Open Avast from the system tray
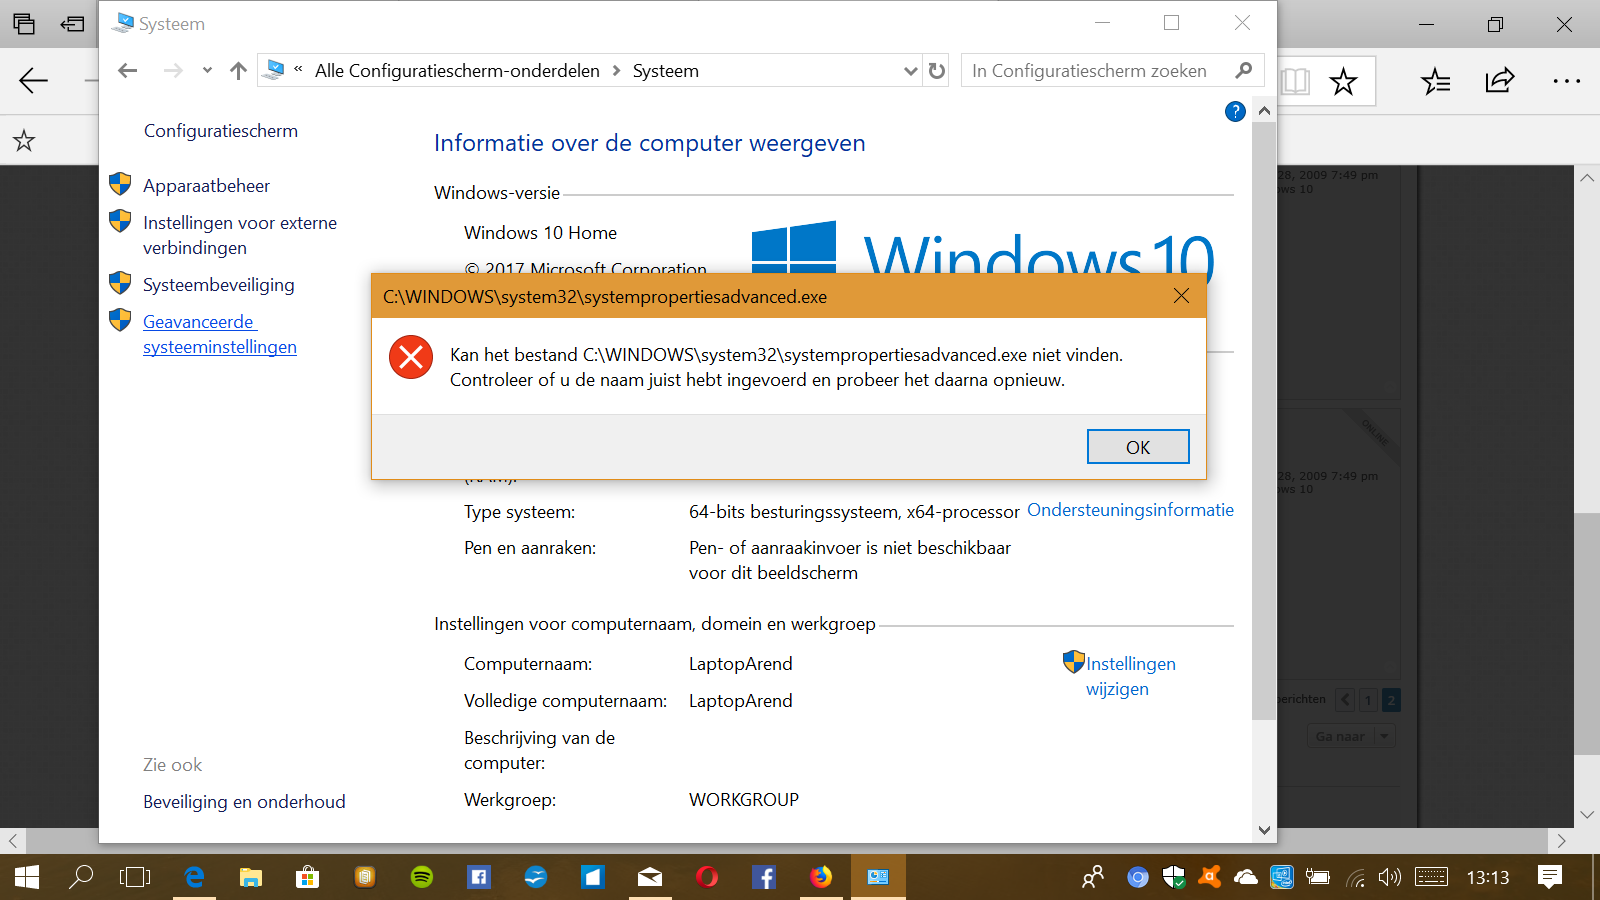1600x900 pixels. (1209, 878)
